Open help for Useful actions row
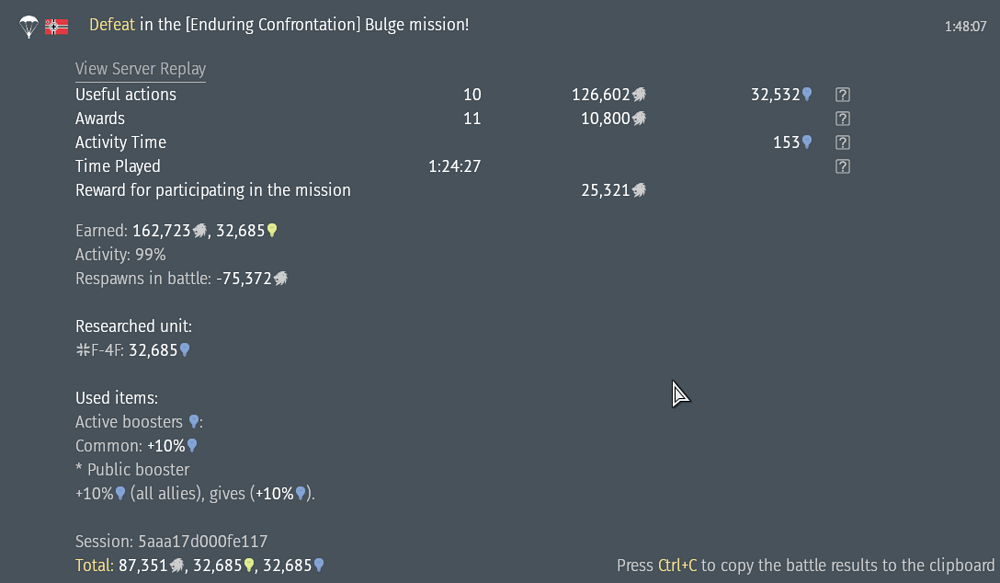Screen dimensions: 1000x583 pos(842,94)
